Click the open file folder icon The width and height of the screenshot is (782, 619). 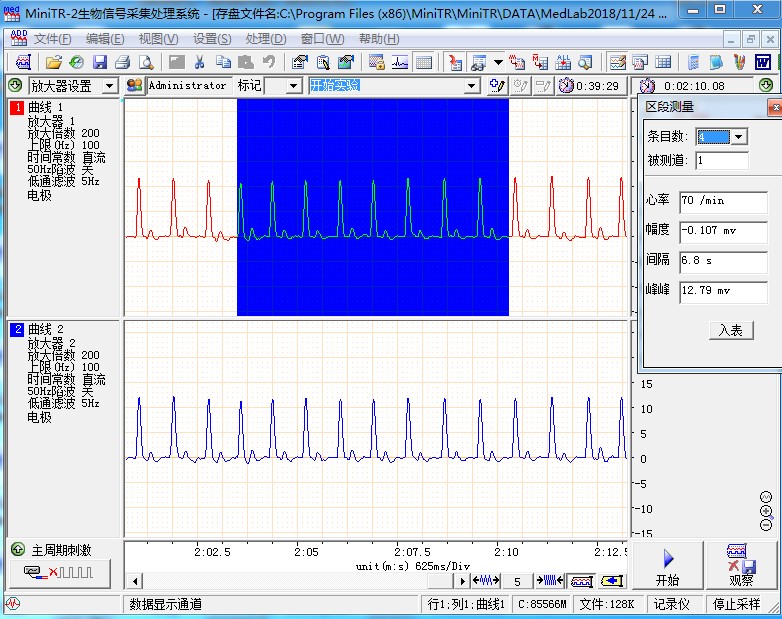click(54, 62)
